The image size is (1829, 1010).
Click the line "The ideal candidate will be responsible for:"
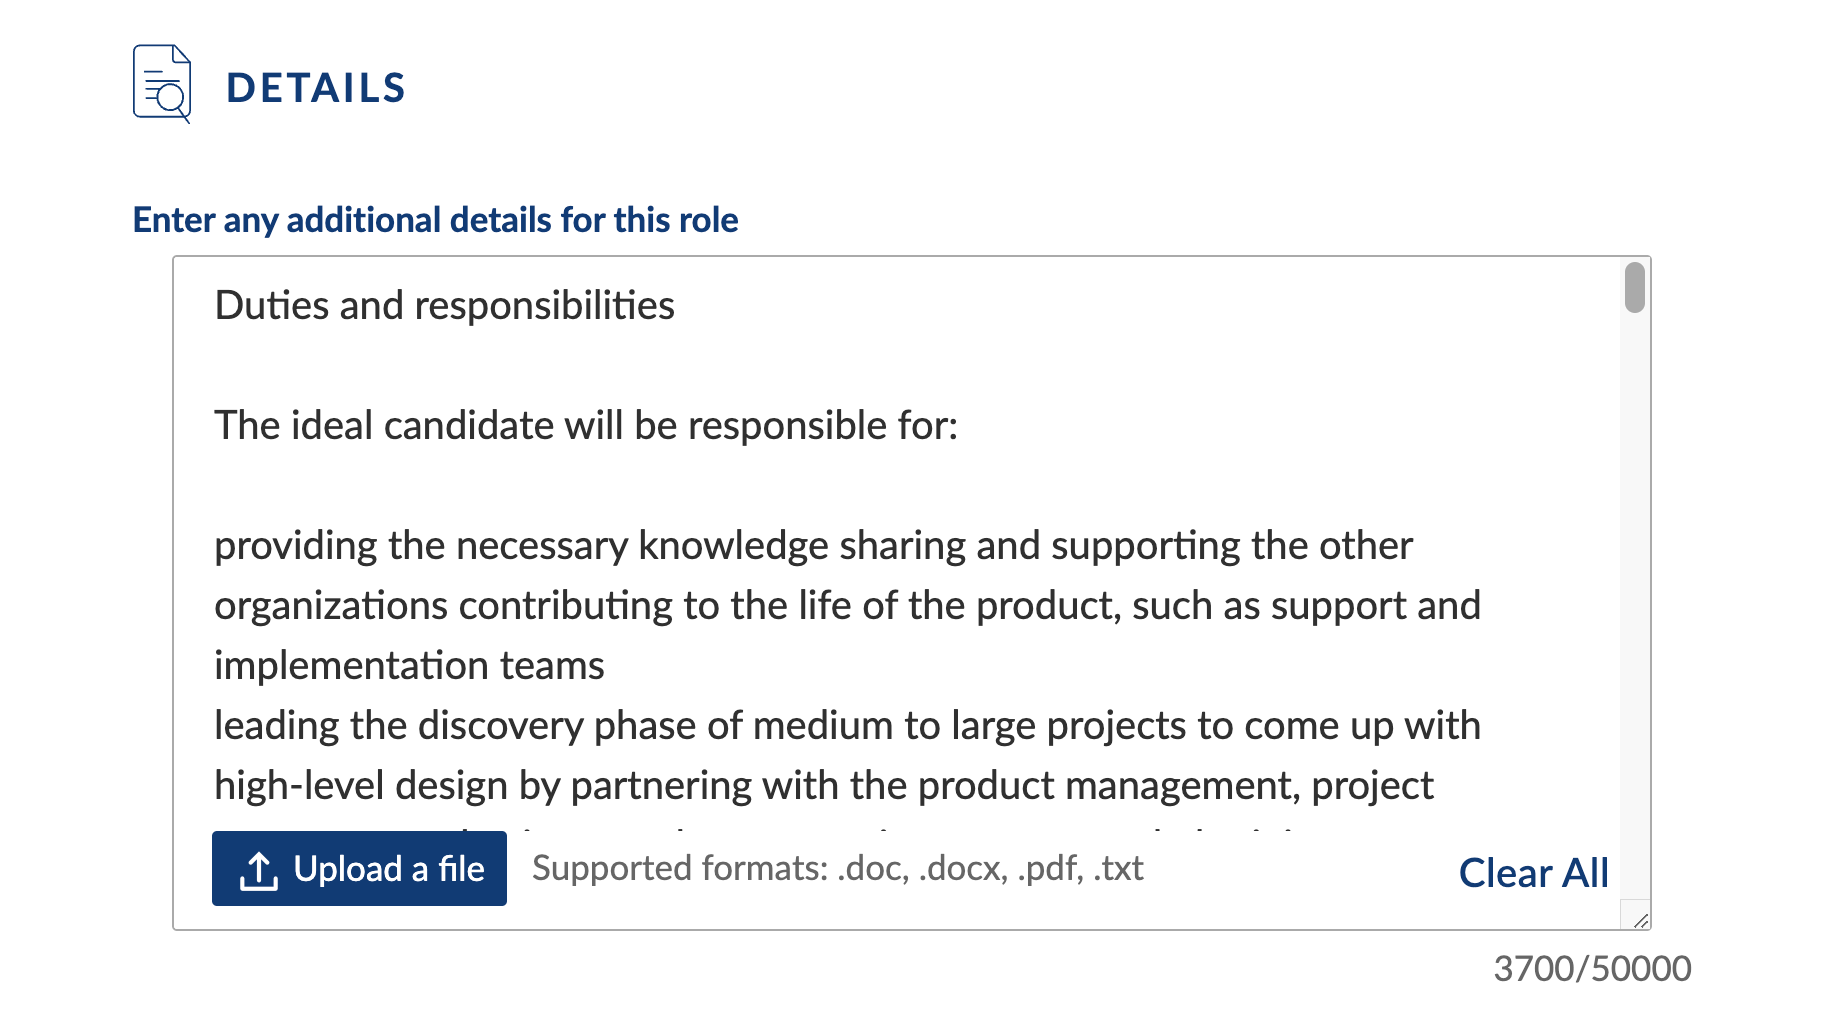(586, 426)
